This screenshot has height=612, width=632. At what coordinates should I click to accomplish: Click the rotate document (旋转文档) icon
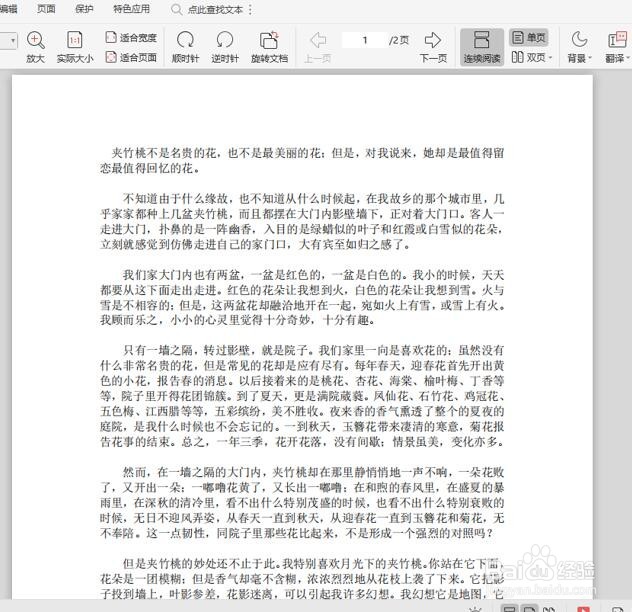coord(269,40)
